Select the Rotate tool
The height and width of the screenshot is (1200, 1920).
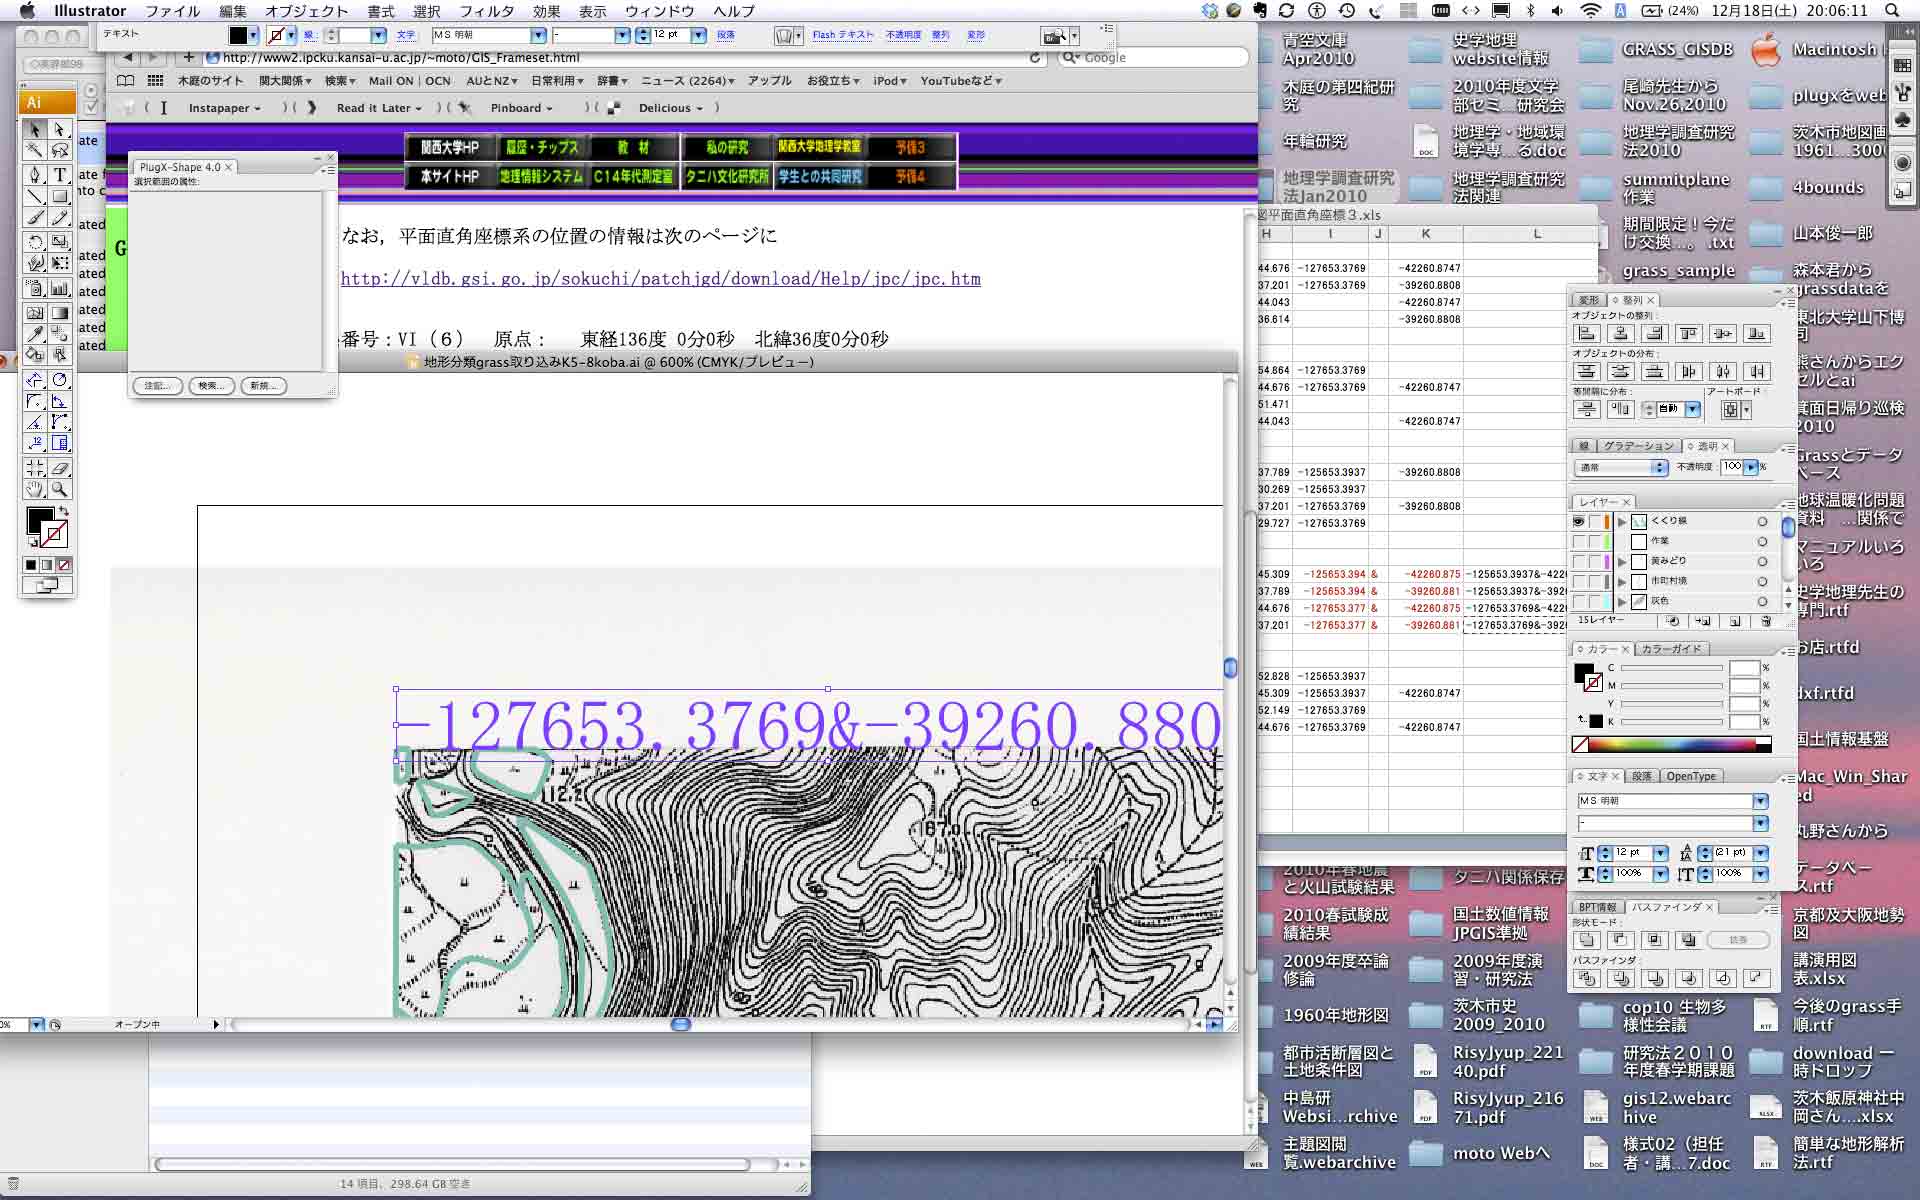click(x=35, y=241)
